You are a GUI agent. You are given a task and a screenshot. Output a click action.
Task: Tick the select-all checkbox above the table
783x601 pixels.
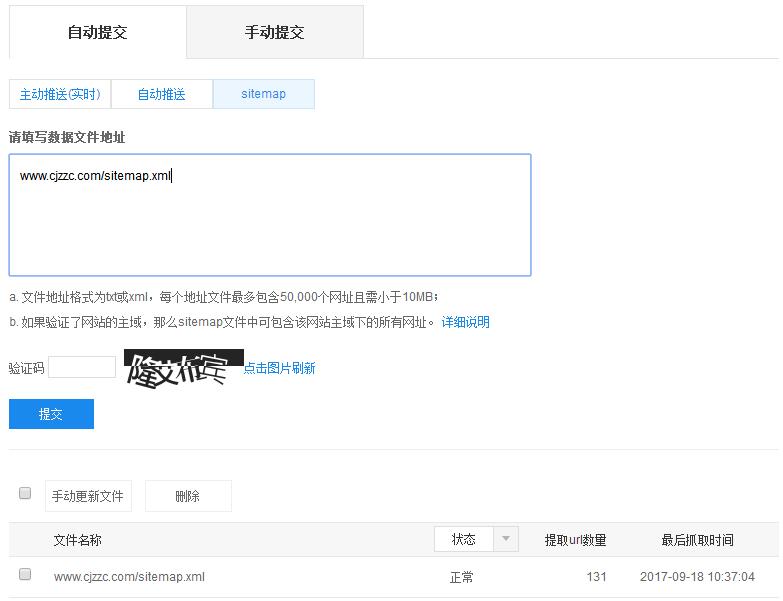[x=25, y=493]
